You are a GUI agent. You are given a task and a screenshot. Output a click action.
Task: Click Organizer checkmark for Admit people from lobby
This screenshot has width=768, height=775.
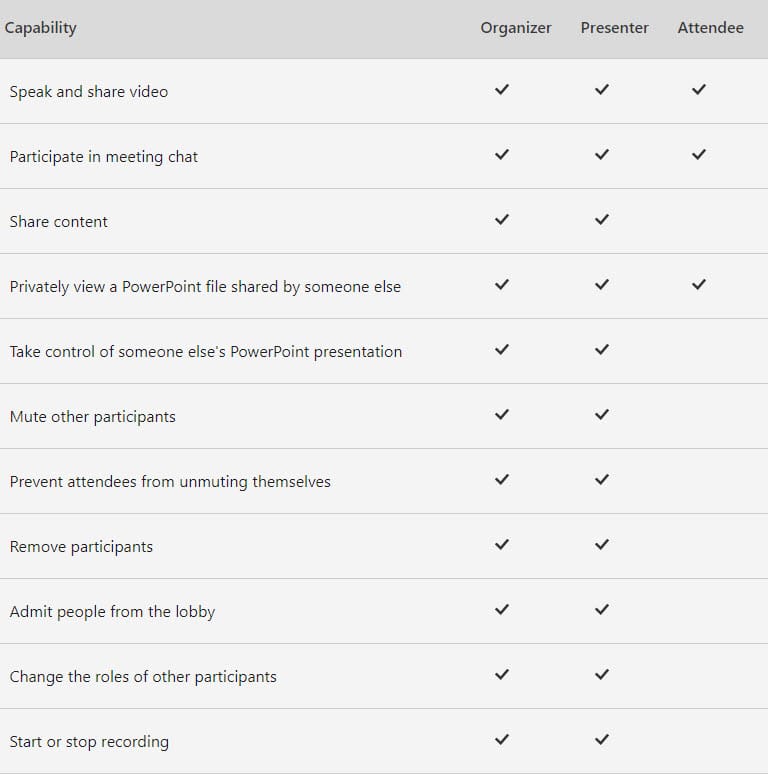tap(502, 610)
